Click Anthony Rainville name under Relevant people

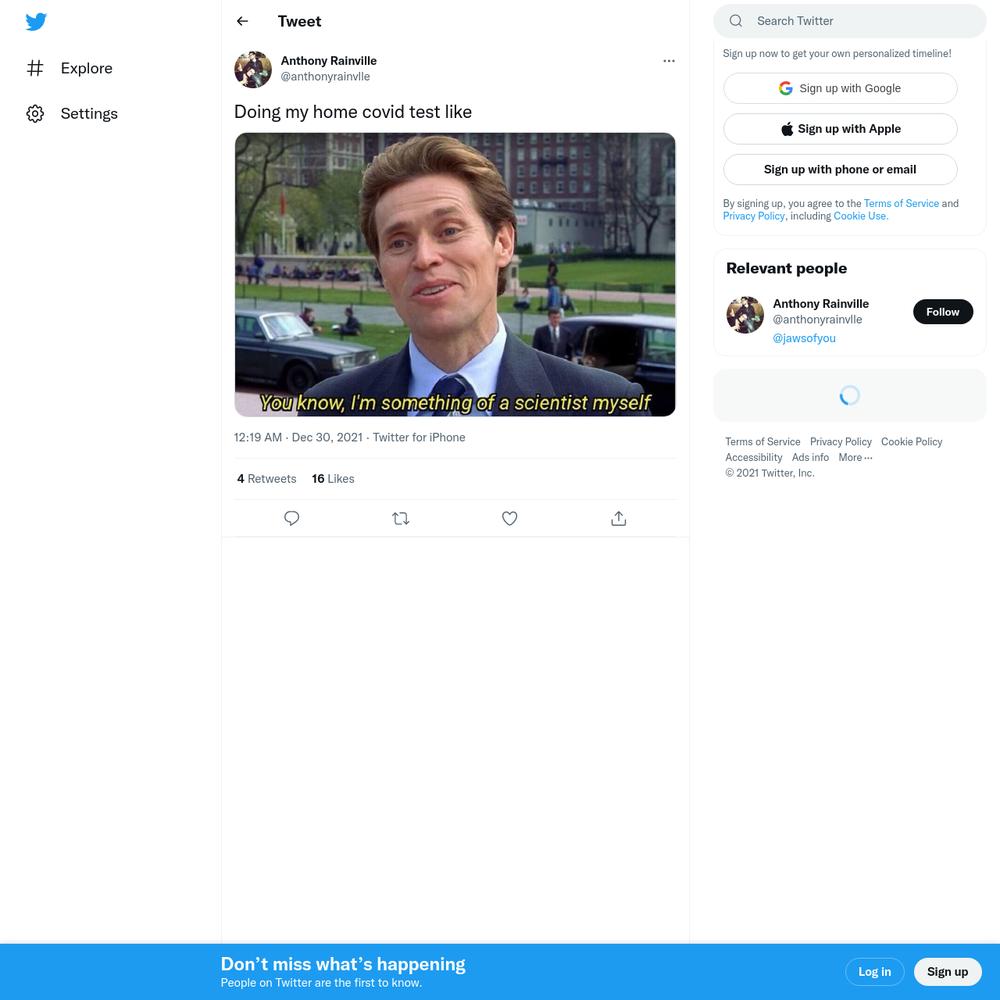pos(820,304)
